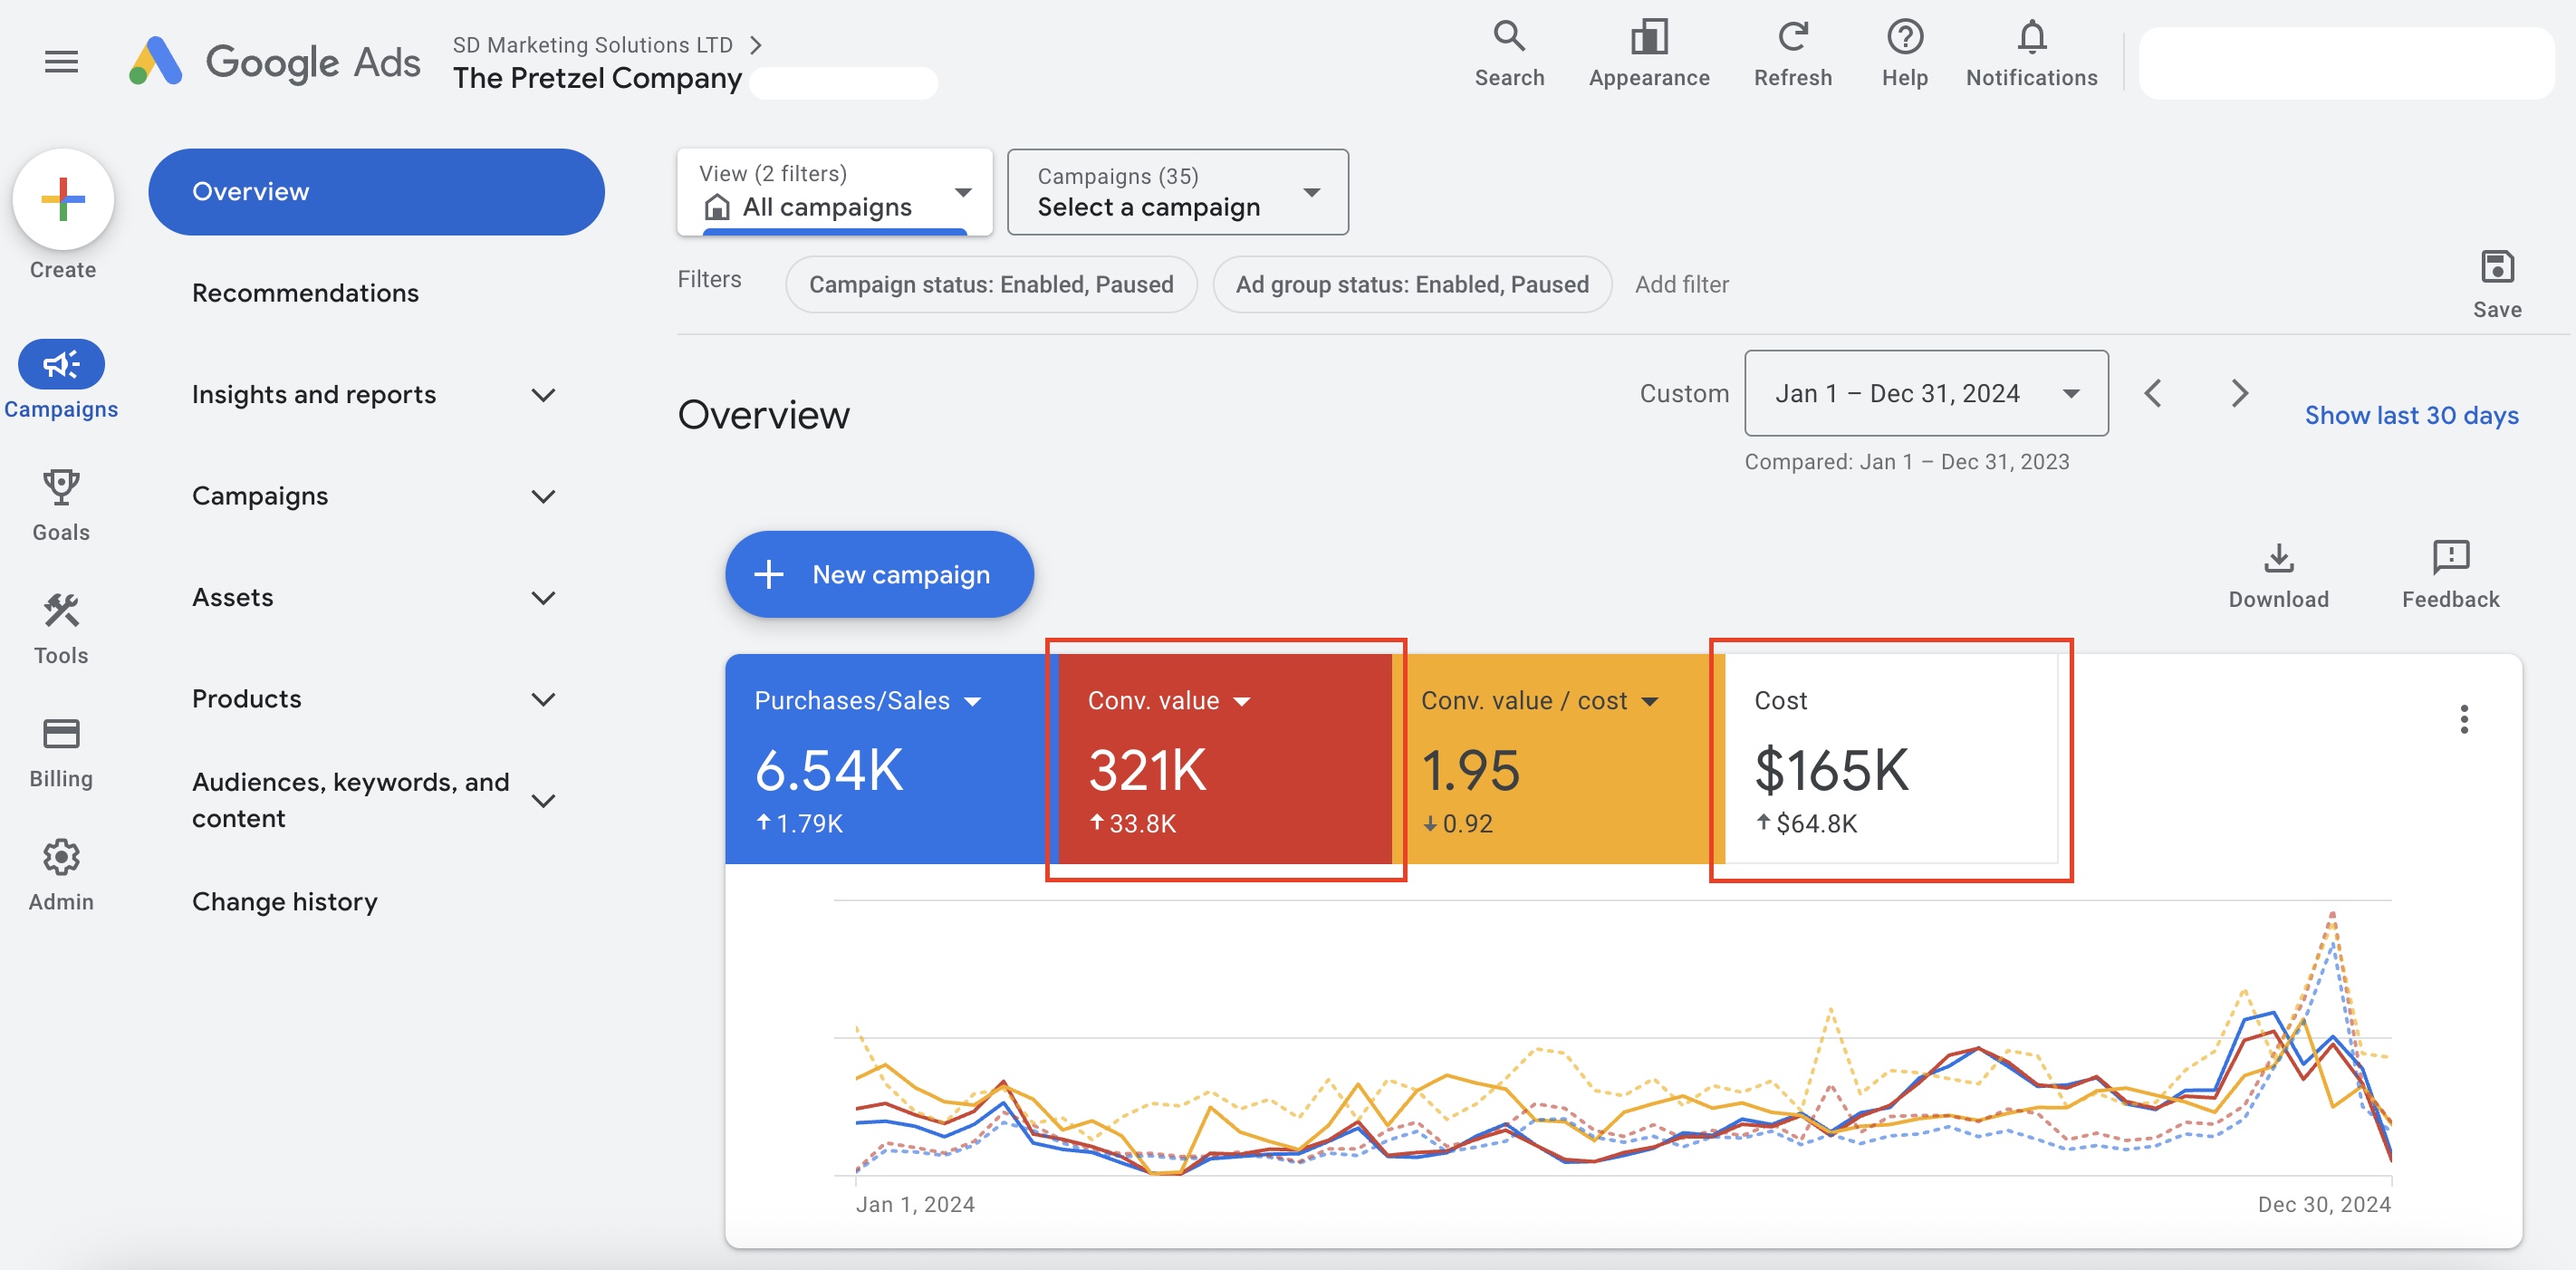This screenshot has width=2576, height=1270.
Task: Open the date range dropdown
Action: coord(1925,393)
